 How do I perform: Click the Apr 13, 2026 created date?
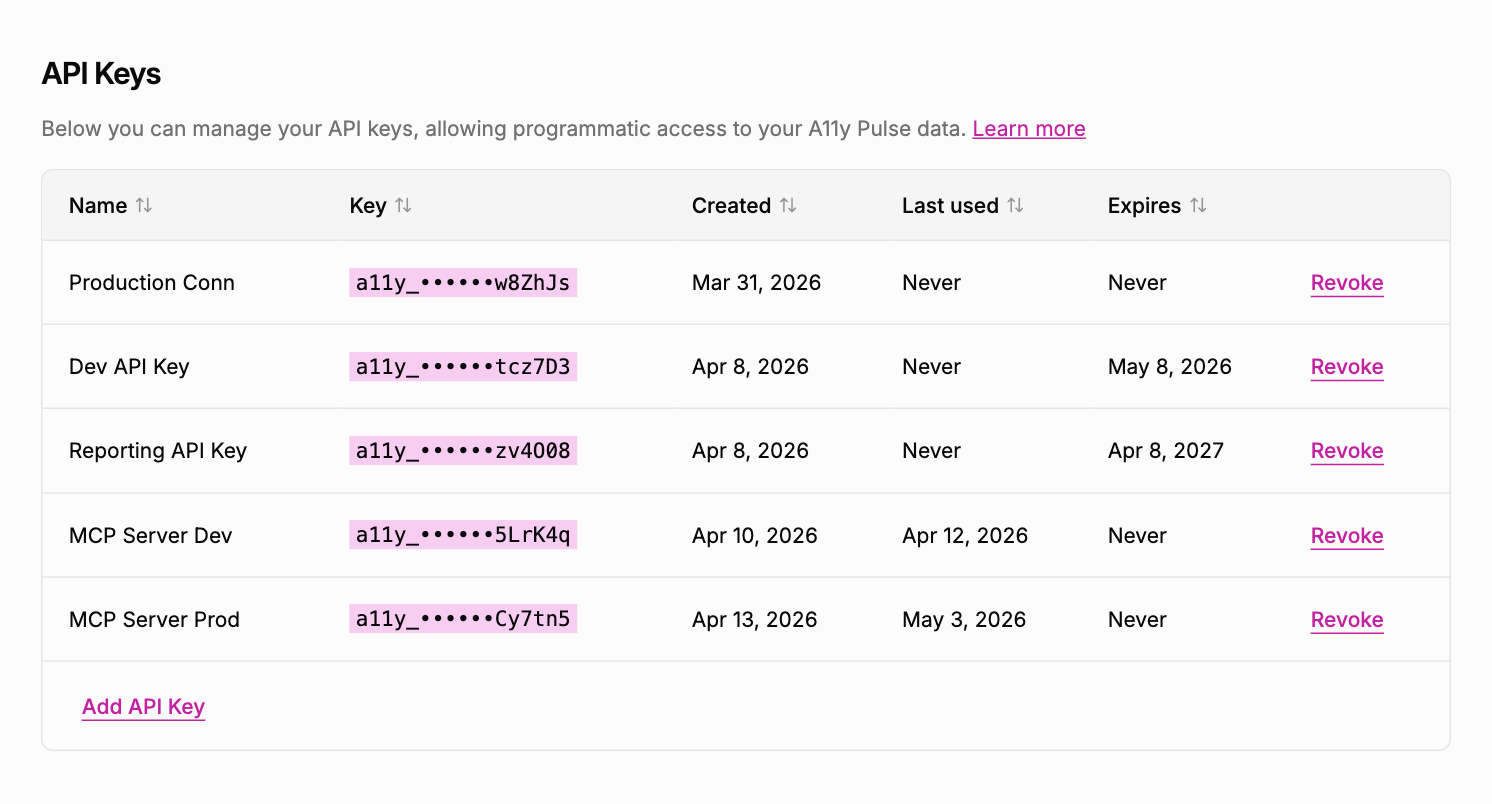[x=755, y=620]
